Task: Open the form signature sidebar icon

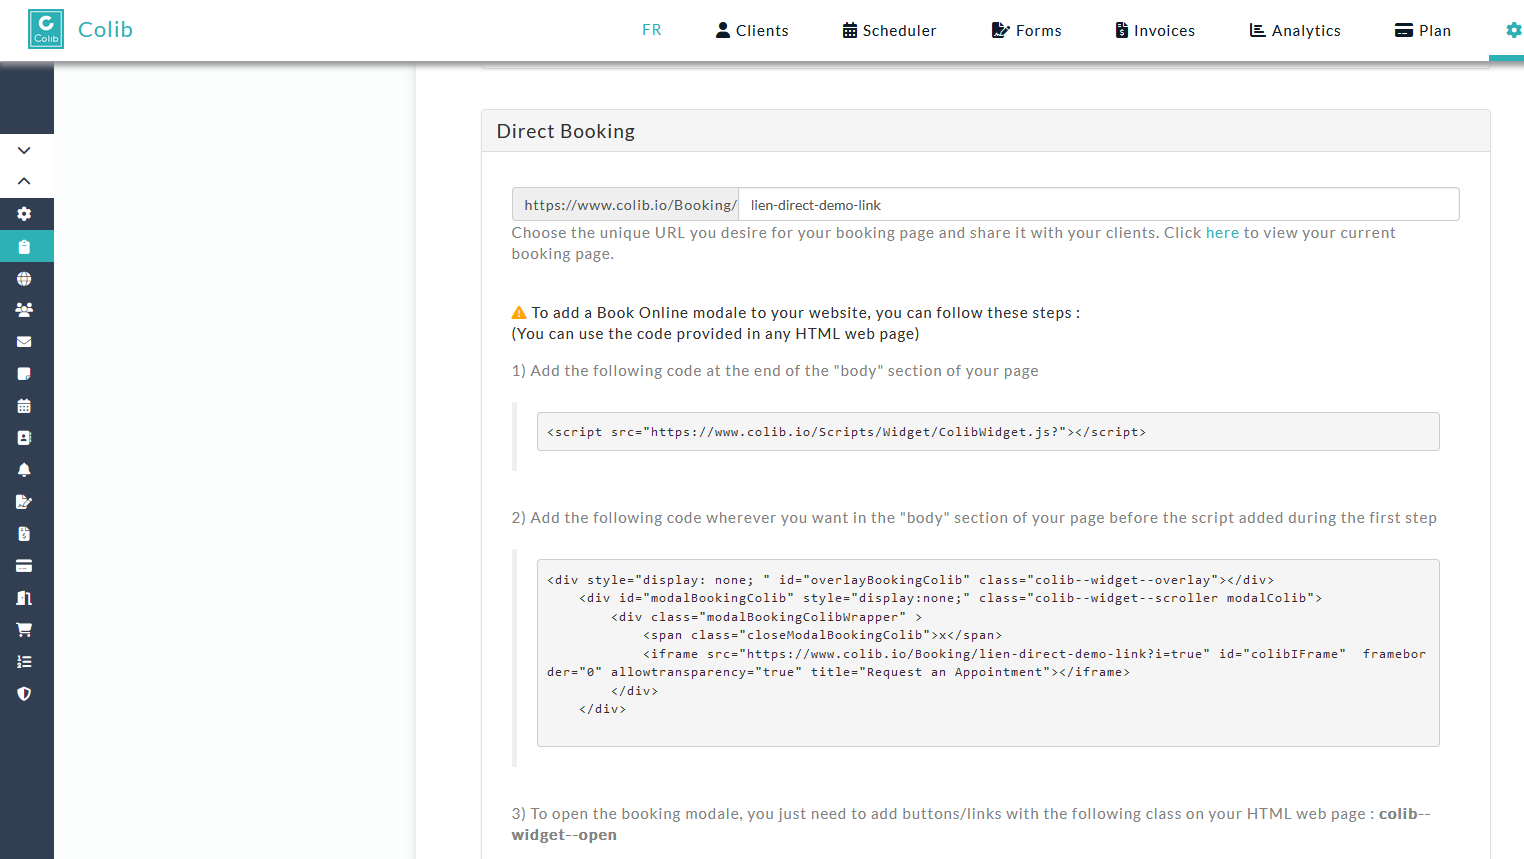Action: point(24,502)
